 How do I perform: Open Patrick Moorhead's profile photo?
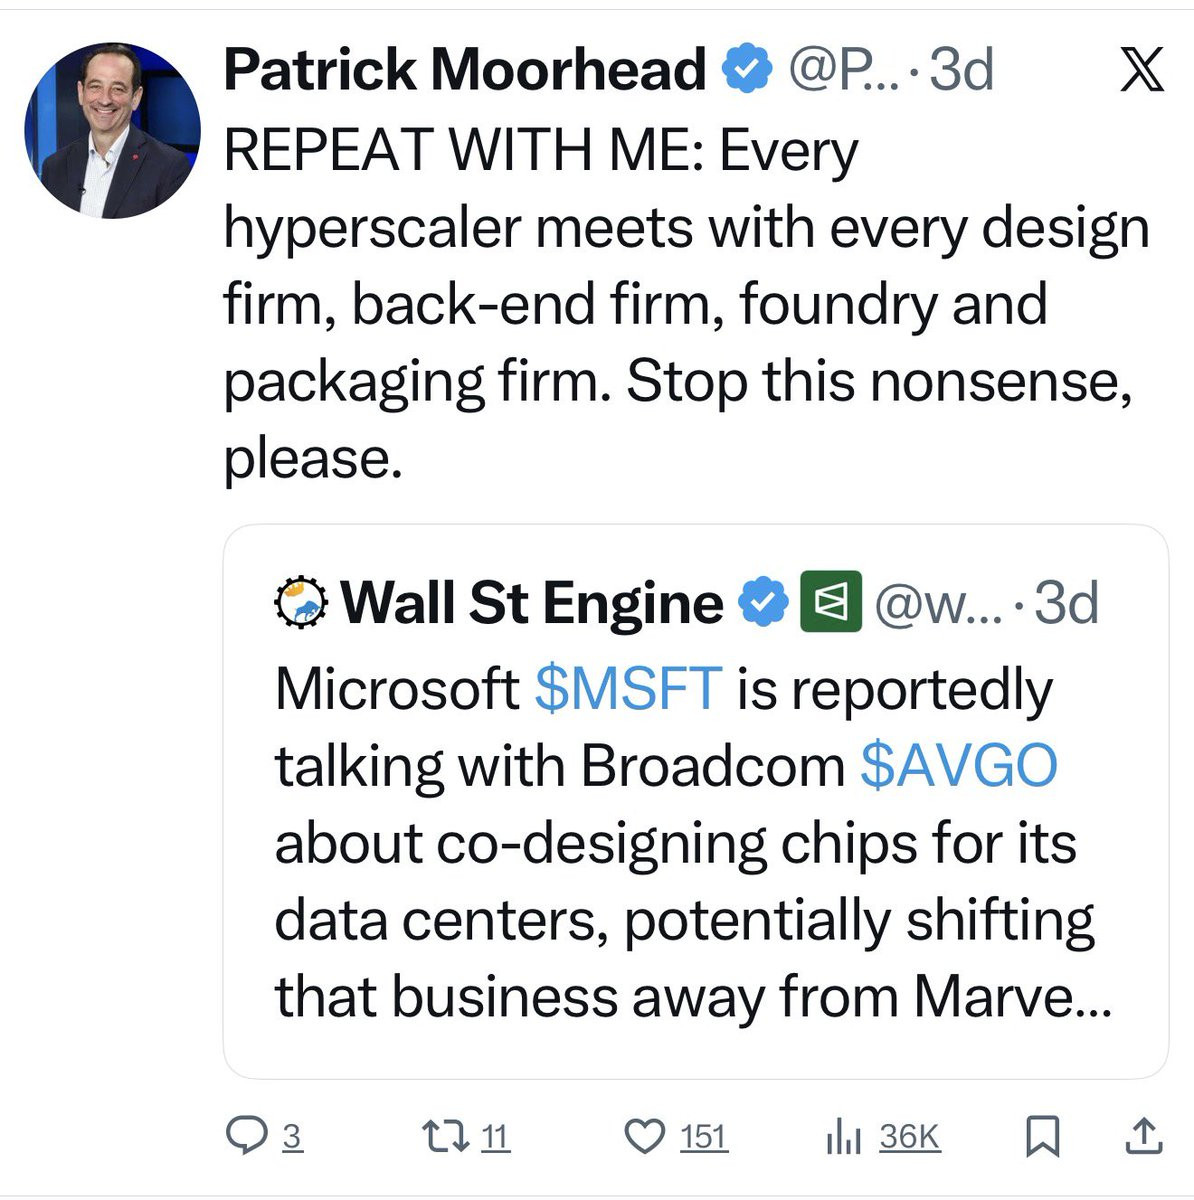[112, 130]
